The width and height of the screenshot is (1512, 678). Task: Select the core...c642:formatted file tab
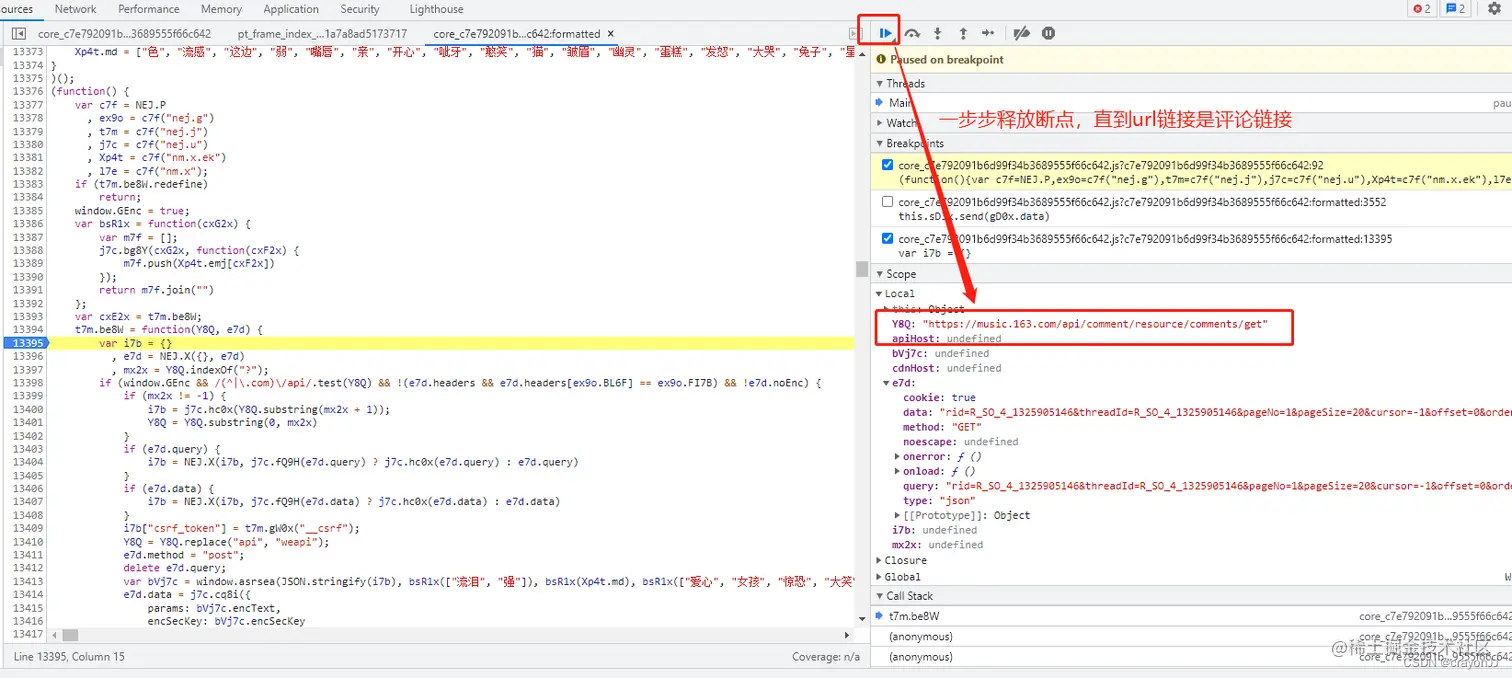517,33
